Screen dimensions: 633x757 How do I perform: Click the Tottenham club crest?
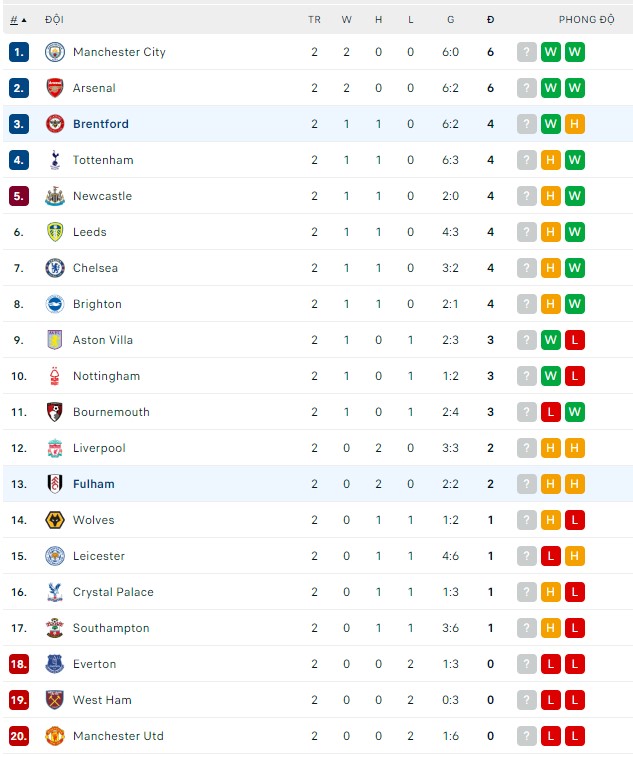pos(55,160)
